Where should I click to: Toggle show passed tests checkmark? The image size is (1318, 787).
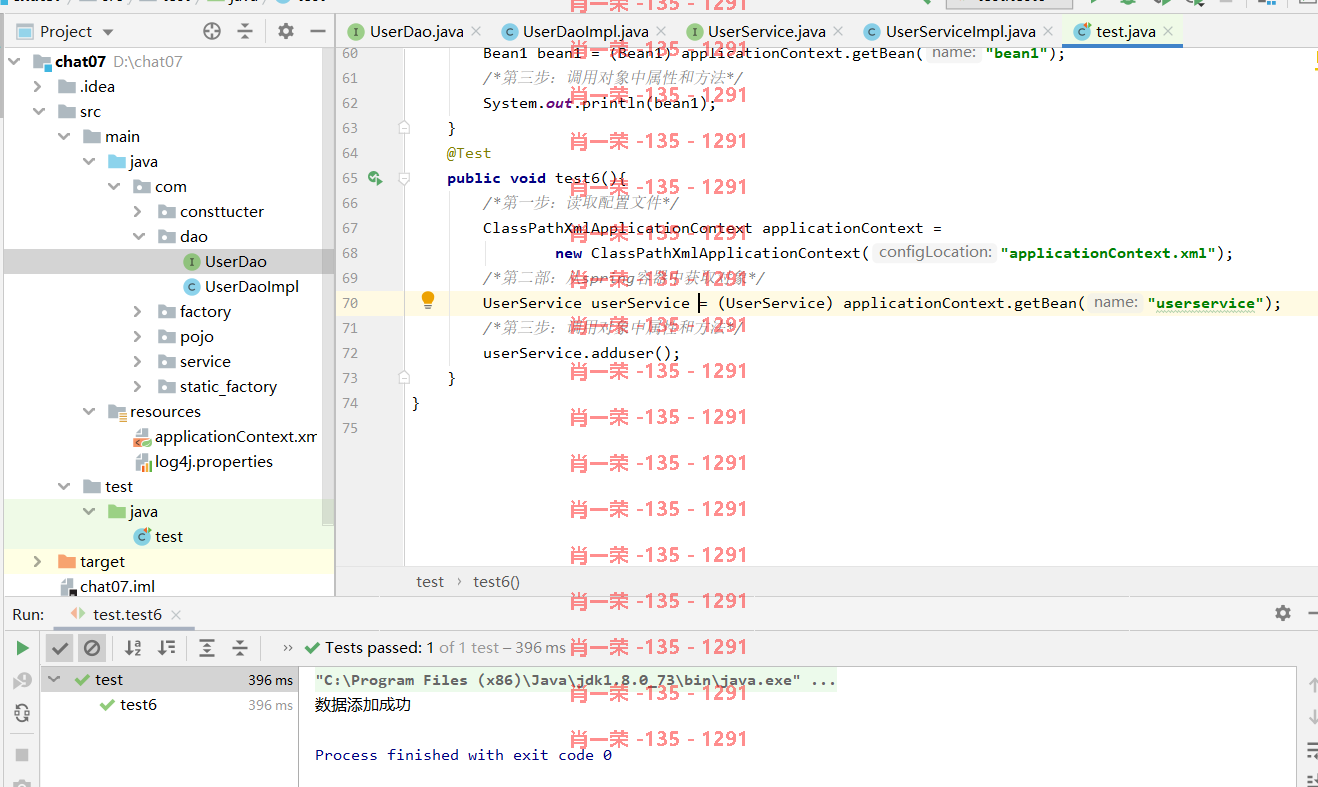point(60,648)
